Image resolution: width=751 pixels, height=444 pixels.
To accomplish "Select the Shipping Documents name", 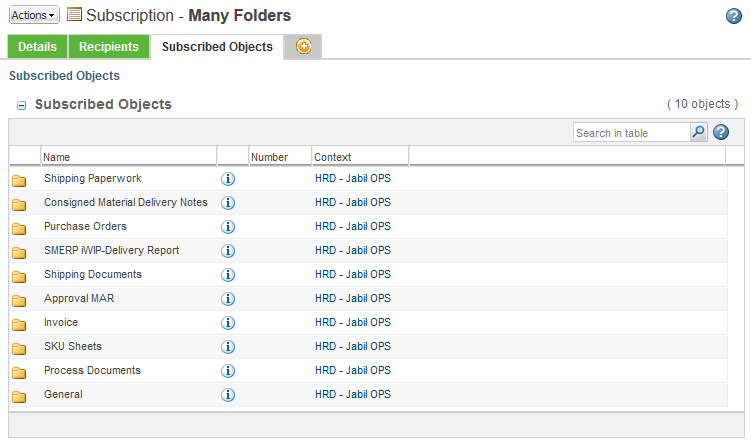I will coord(92,274).
